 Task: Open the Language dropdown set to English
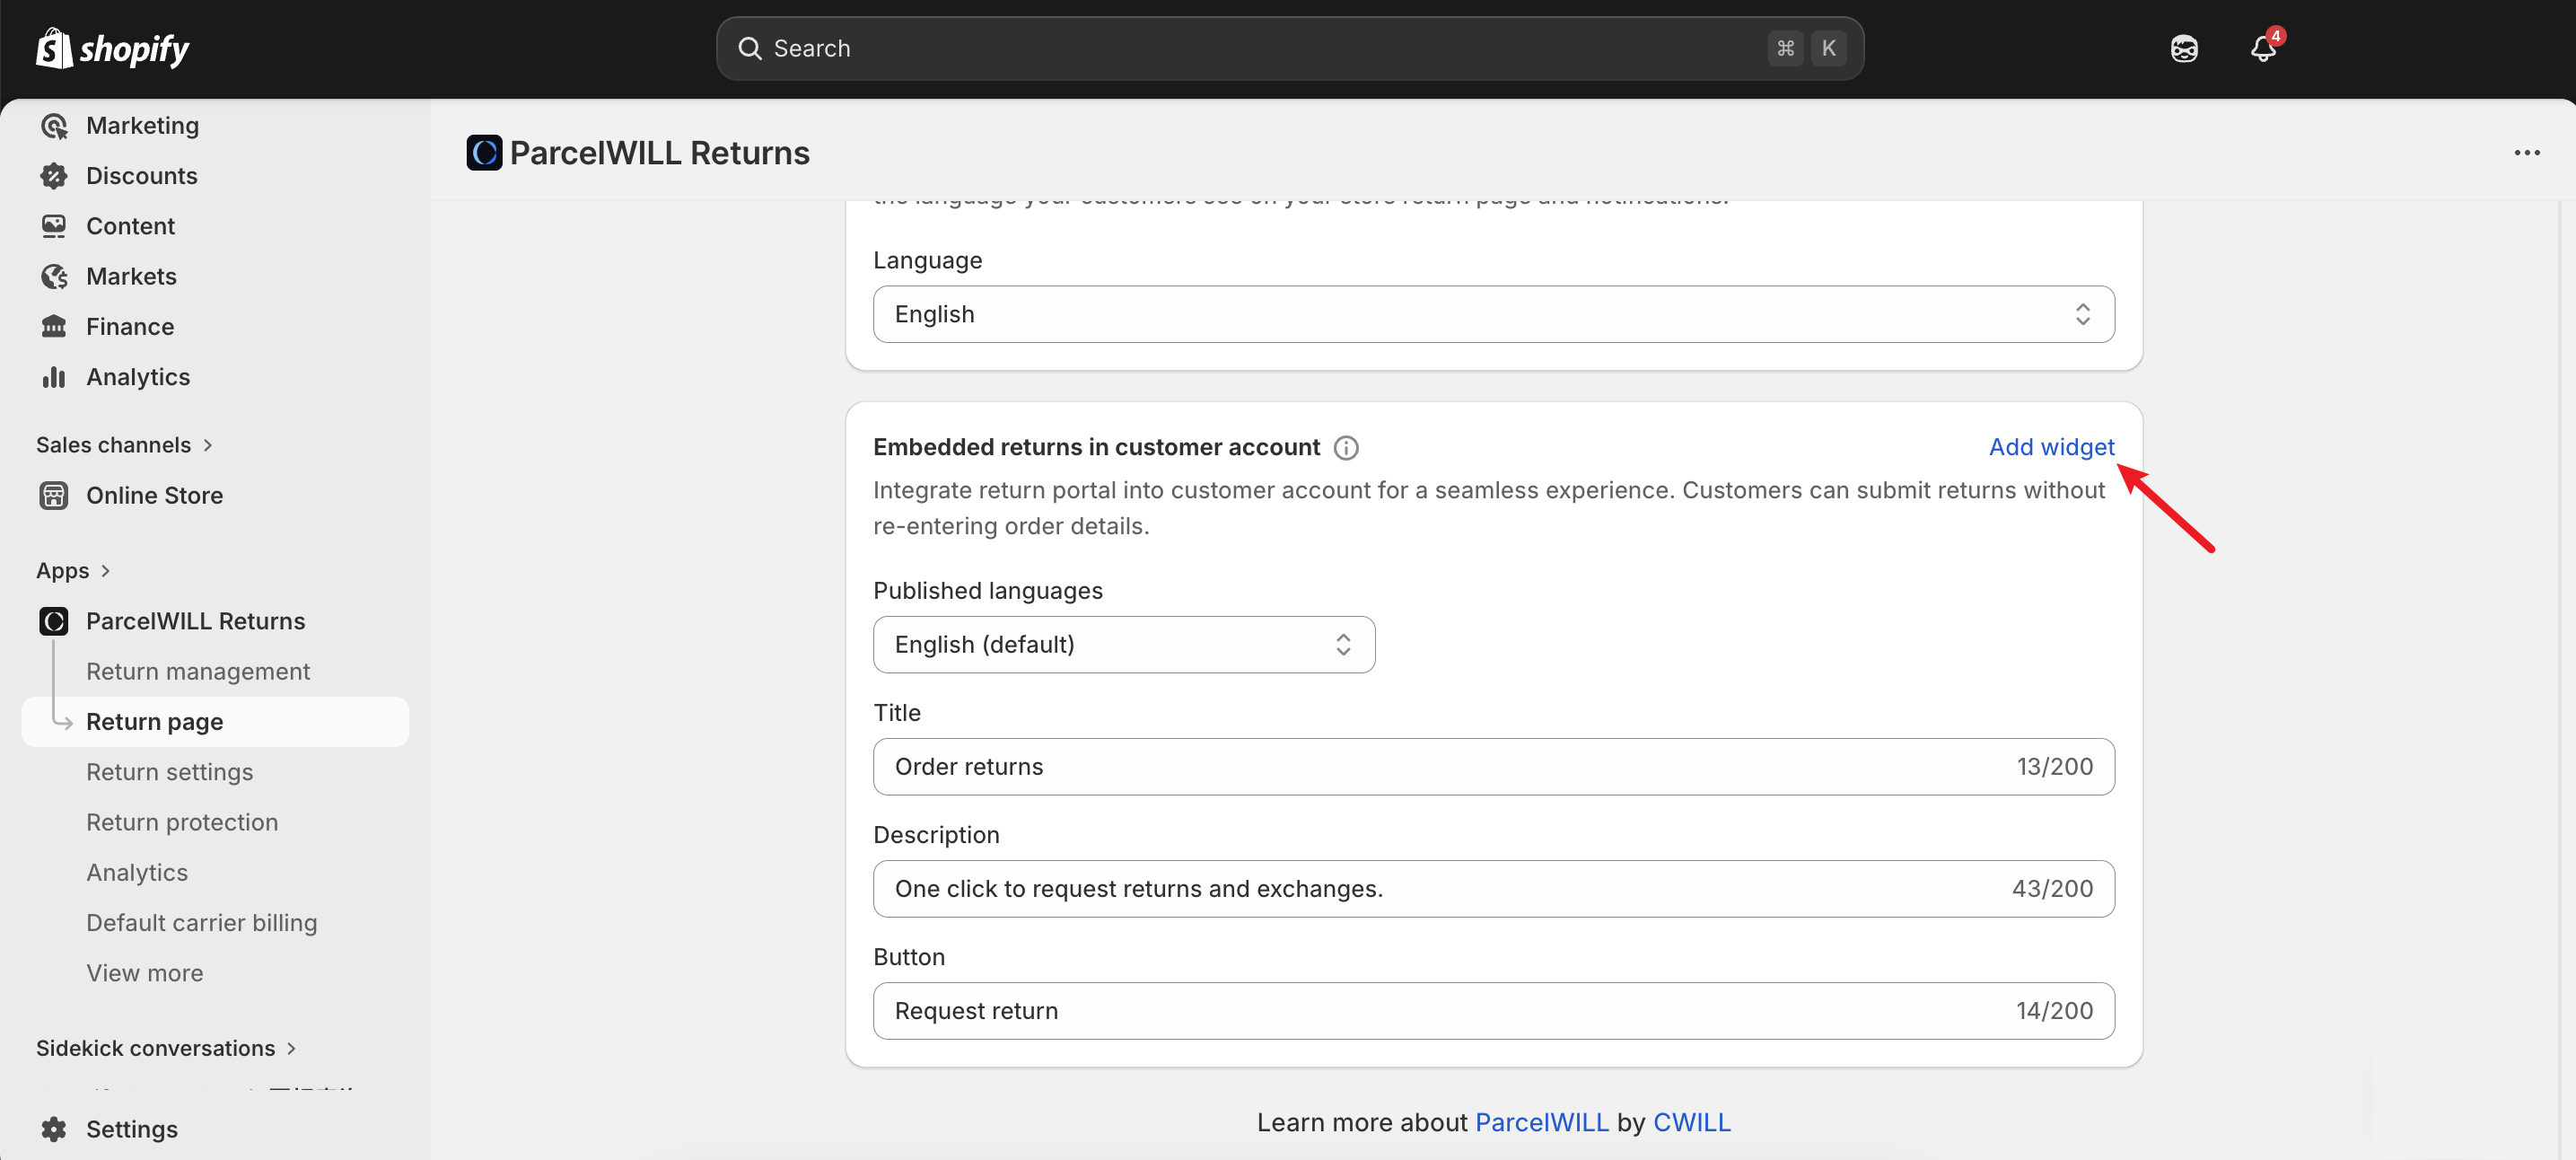[x=1493, y=314]
